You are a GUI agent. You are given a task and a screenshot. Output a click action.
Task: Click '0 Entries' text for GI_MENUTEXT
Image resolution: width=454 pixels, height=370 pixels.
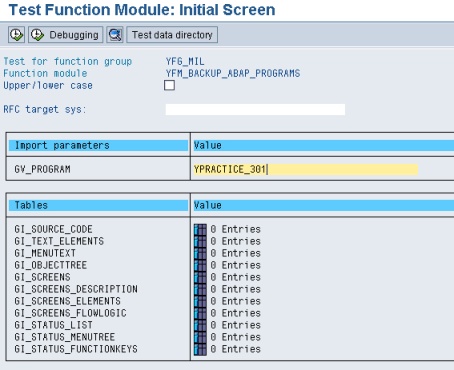(235, 253)
